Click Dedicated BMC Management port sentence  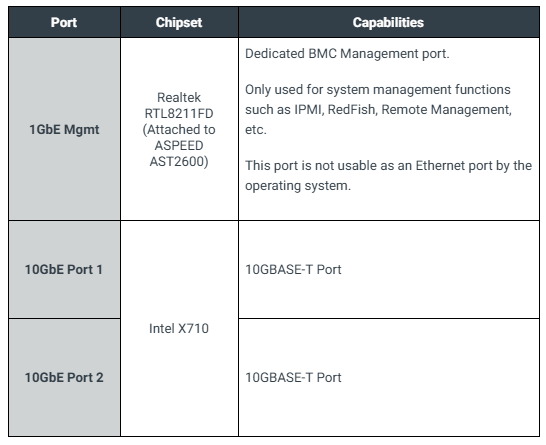click(x=347, y=54)
